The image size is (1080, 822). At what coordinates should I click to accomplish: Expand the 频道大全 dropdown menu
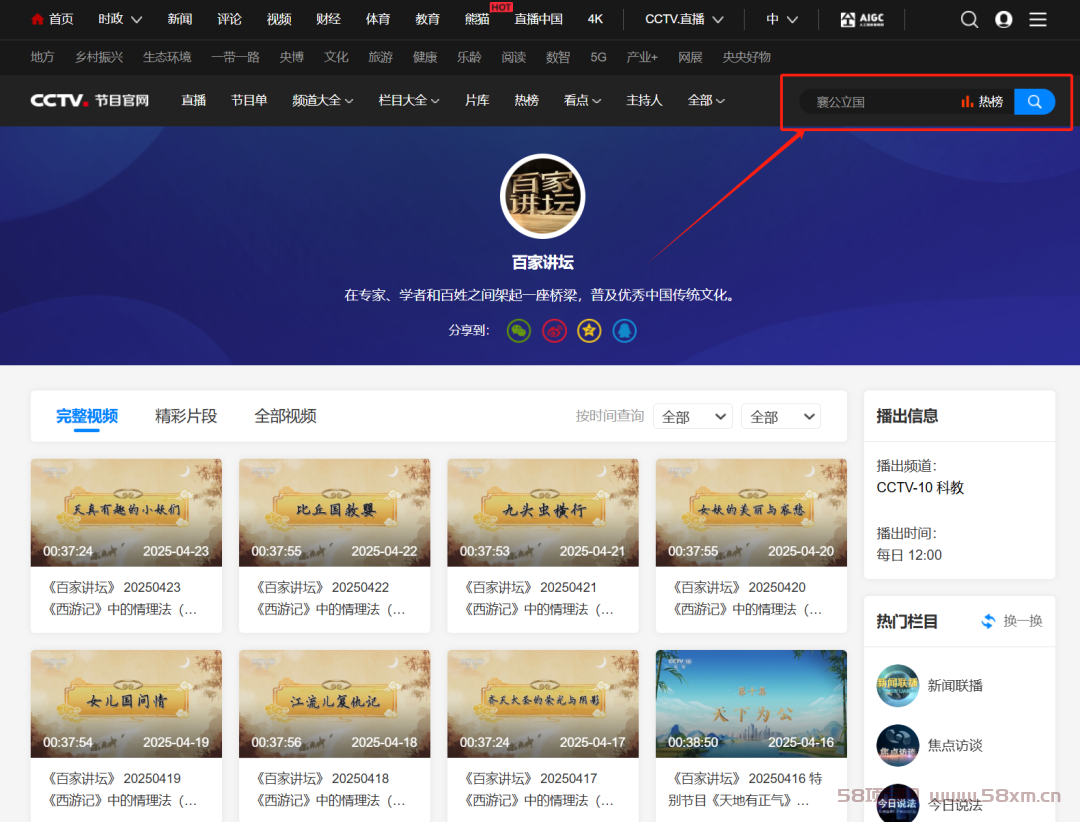(x=323, y=100)
